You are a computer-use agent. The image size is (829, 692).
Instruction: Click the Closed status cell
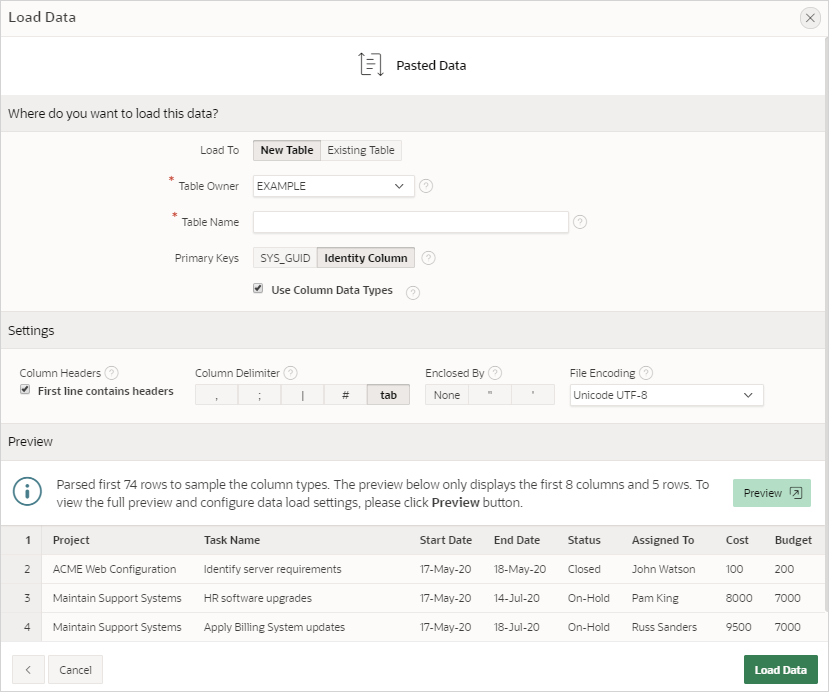pos(584,569)
